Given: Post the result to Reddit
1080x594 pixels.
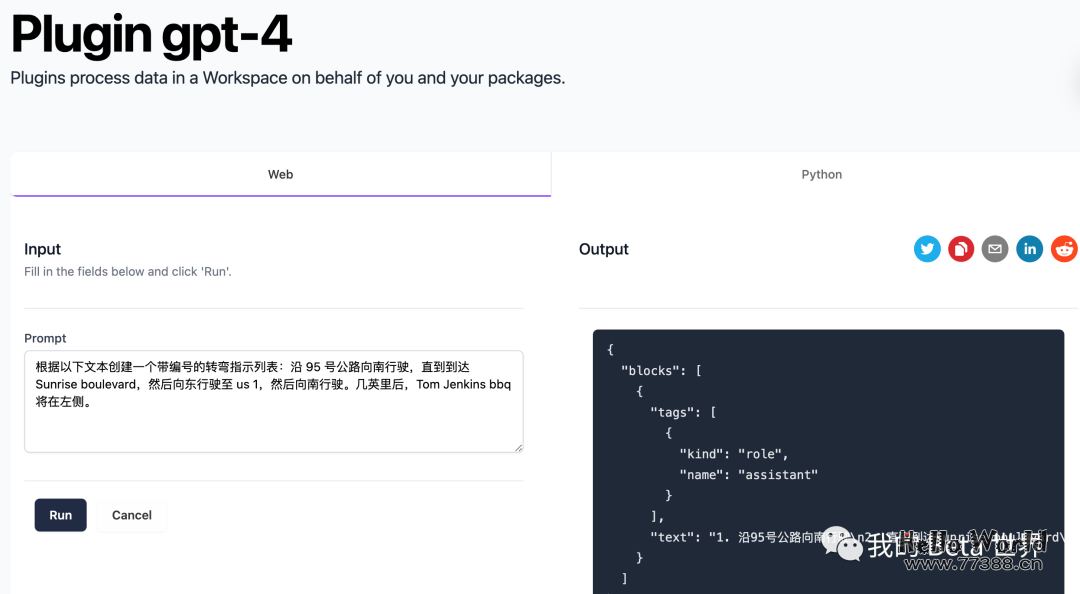Looking at the screenshot, I should tap(1063, 248).
